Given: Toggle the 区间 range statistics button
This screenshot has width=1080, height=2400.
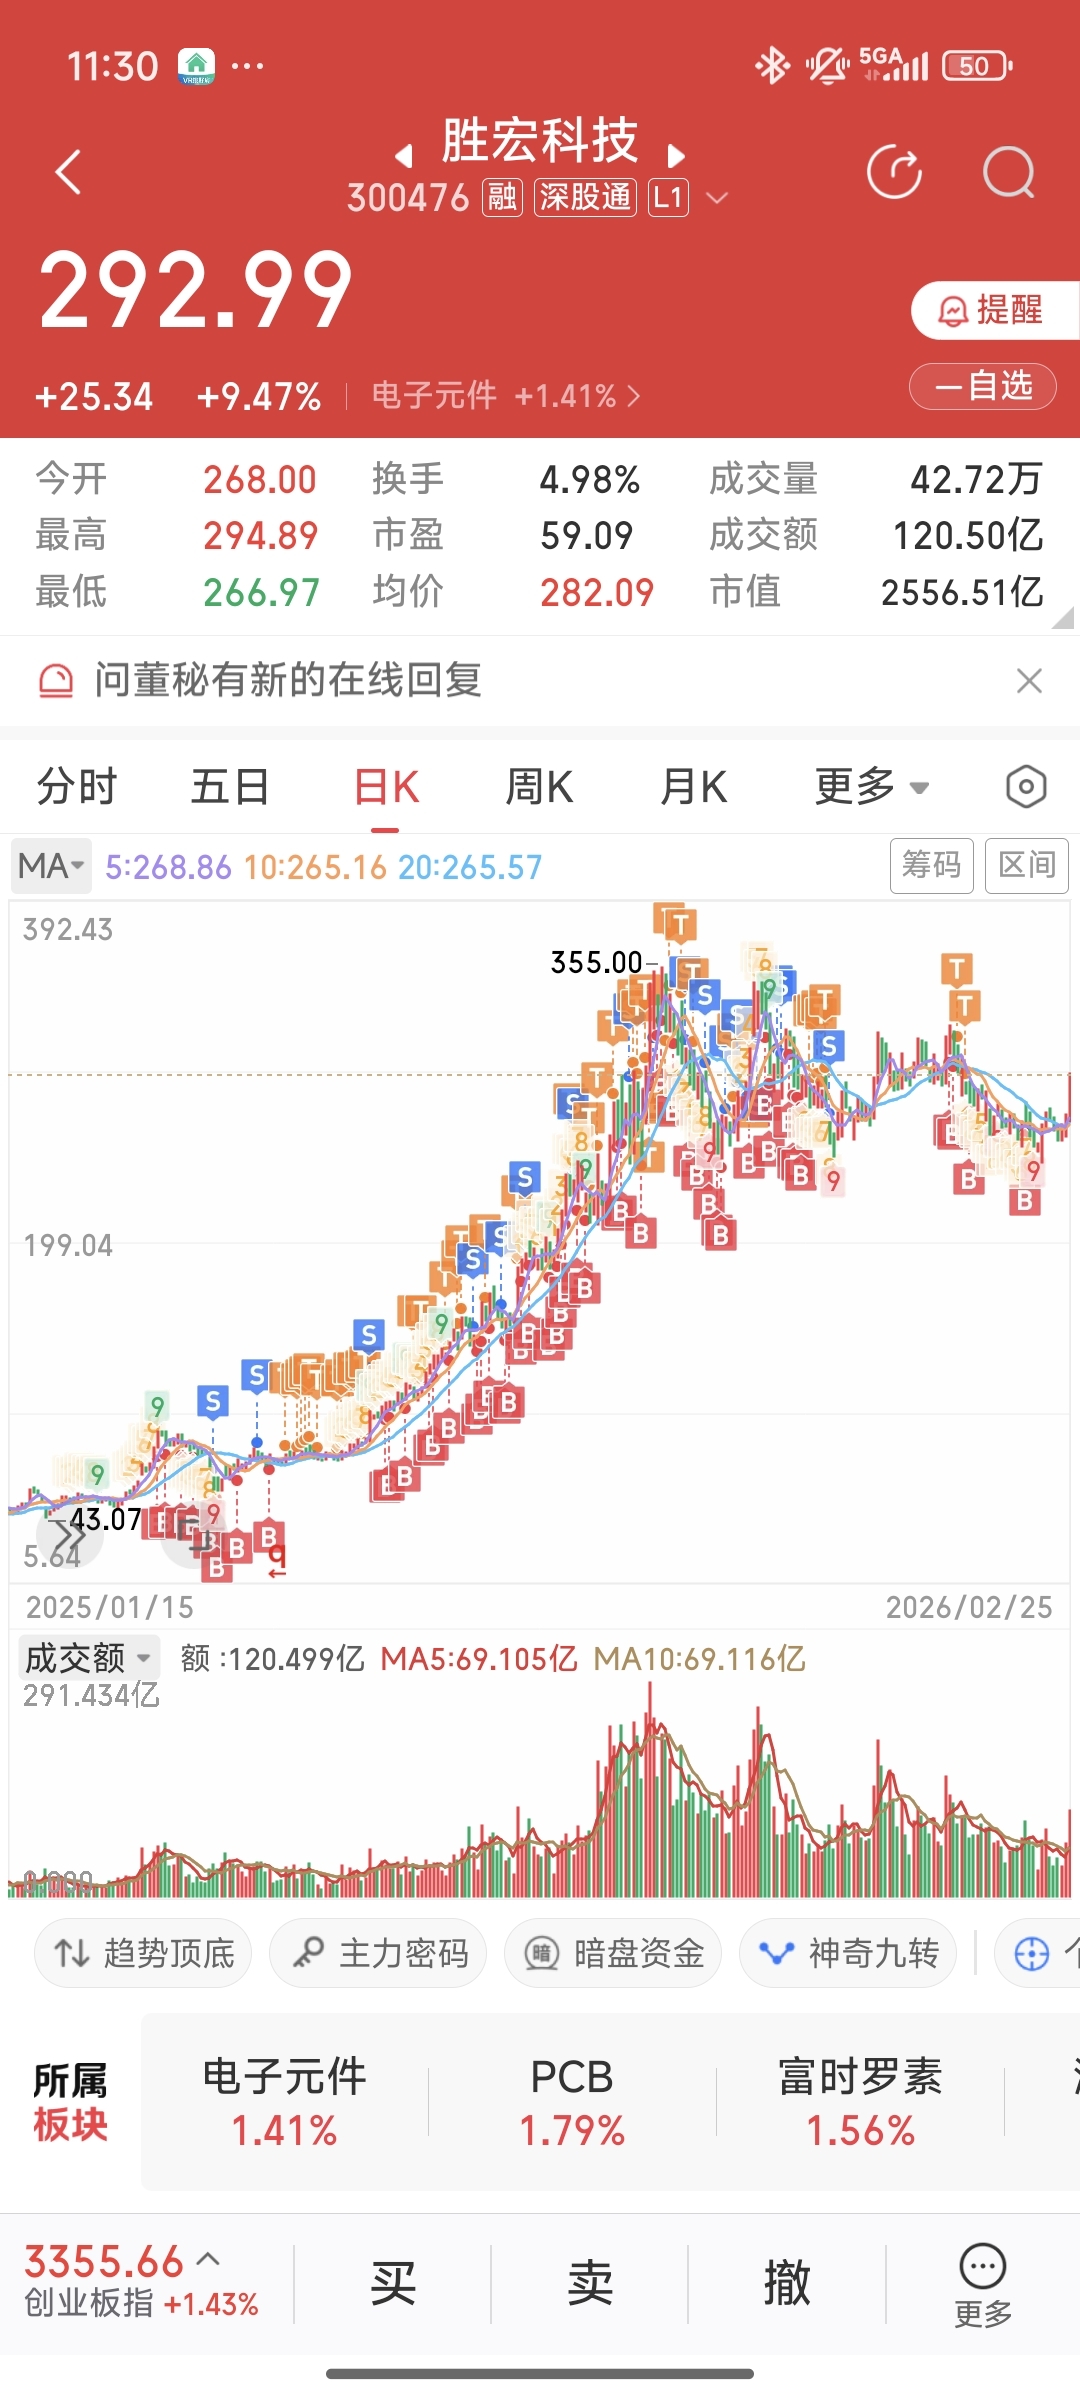Looking at the screenshot, I should [x=1026, y=865].
